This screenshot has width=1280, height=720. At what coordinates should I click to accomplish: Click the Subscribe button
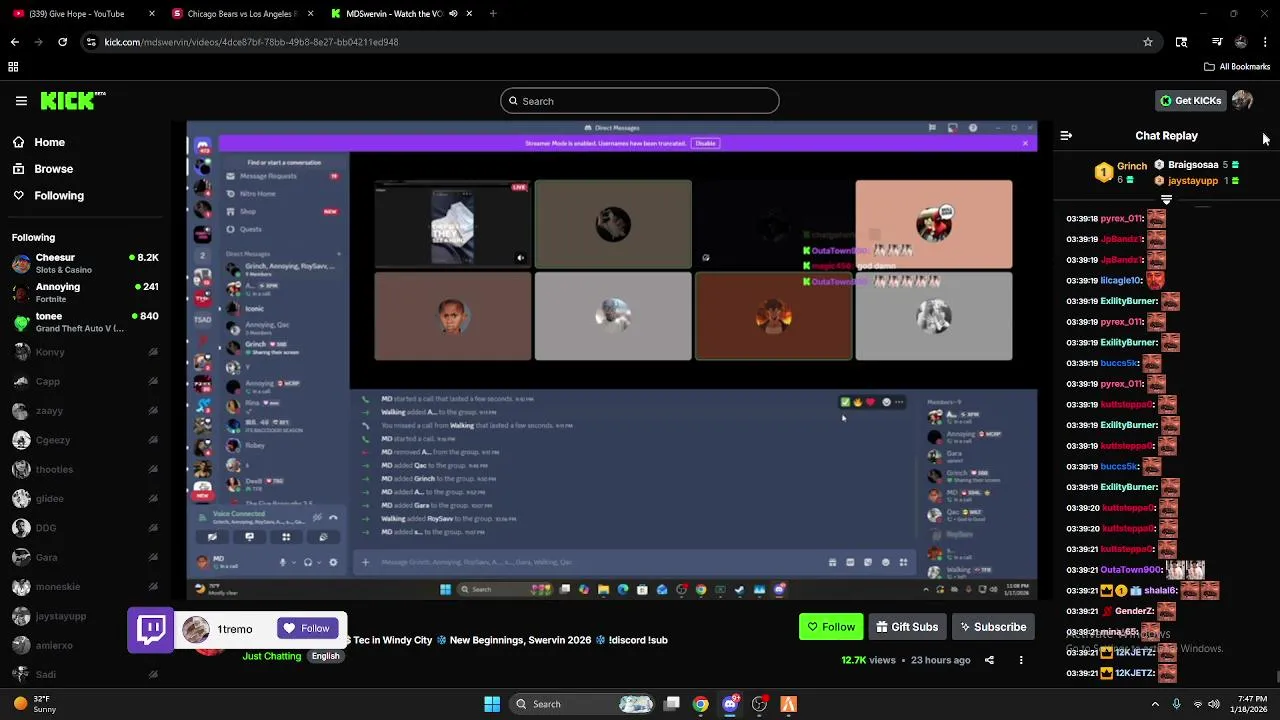click(993, 627)
